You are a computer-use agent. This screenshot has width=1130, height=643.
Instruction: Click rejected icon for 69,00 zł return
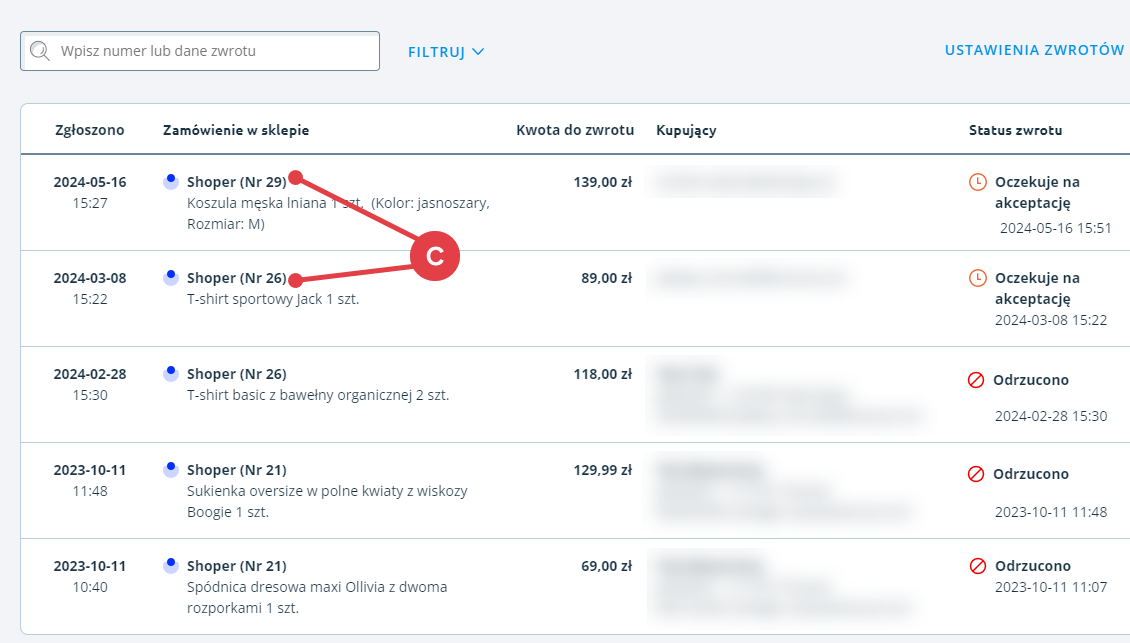977,566
